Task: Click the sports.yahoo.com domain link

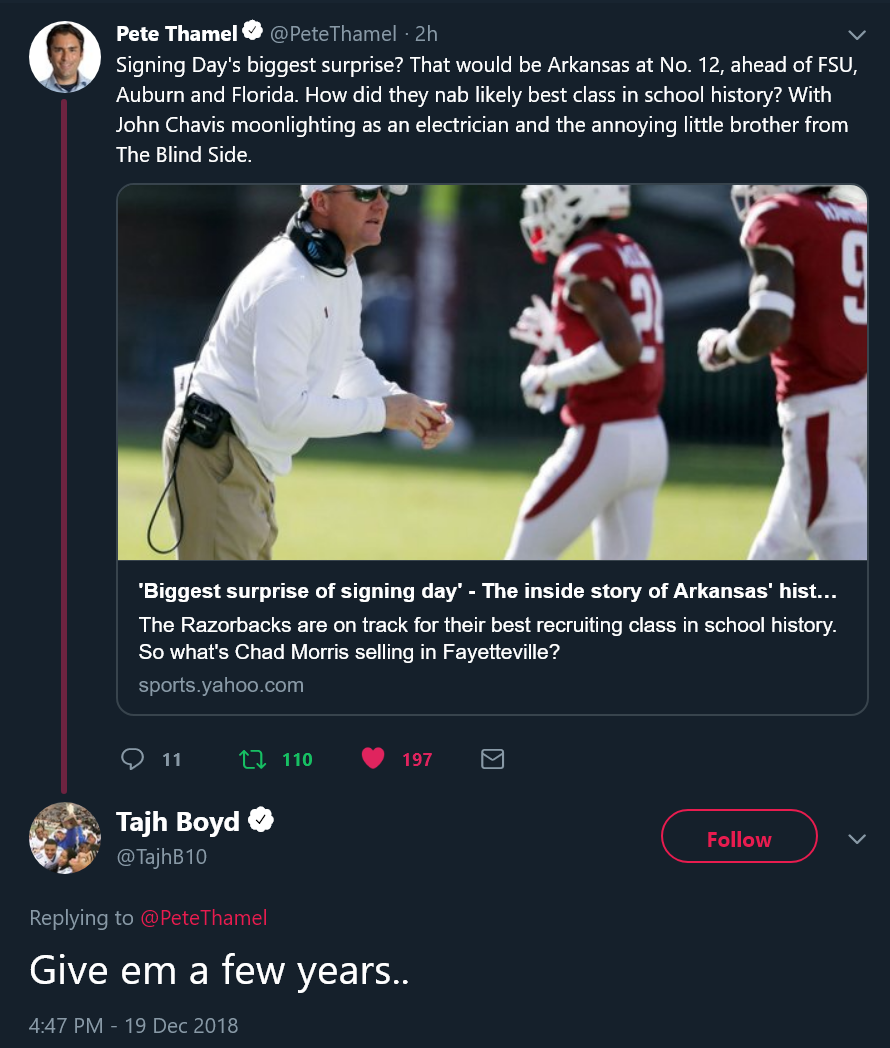Action: tap(221, 685)
